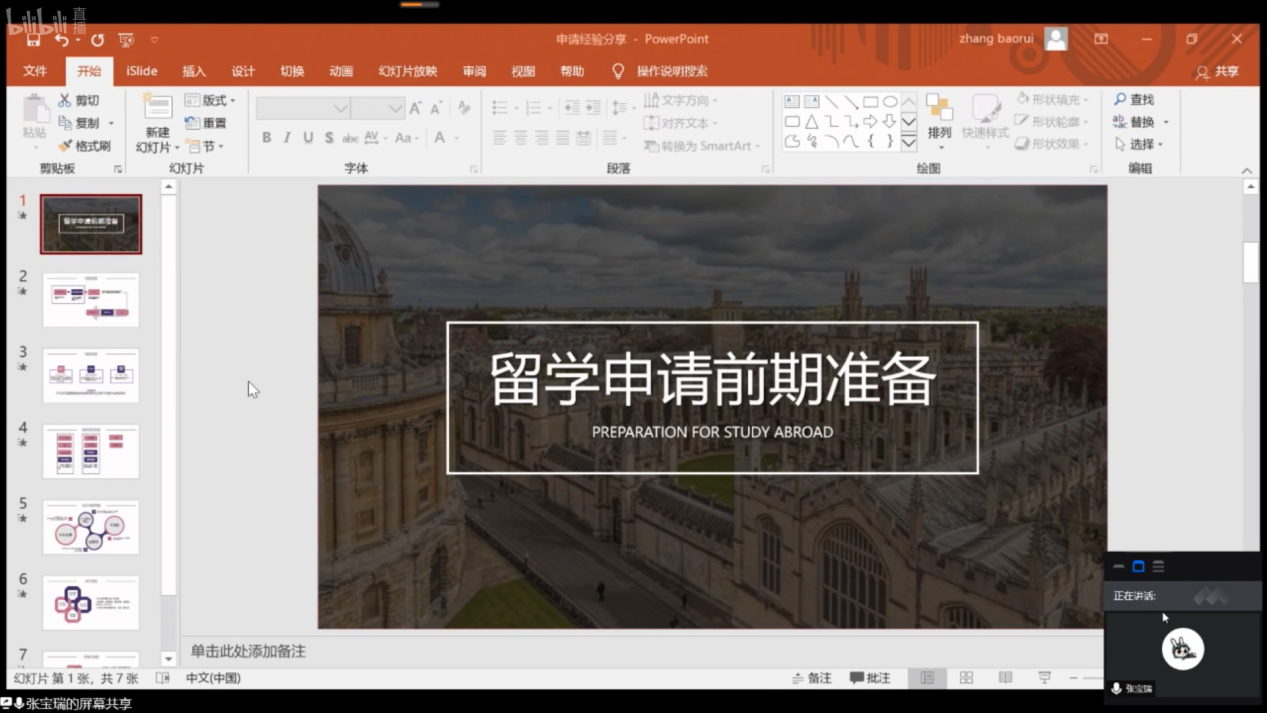Select the oval shape in shapes gallery
1267x713 pixels.
pos(889,102)
